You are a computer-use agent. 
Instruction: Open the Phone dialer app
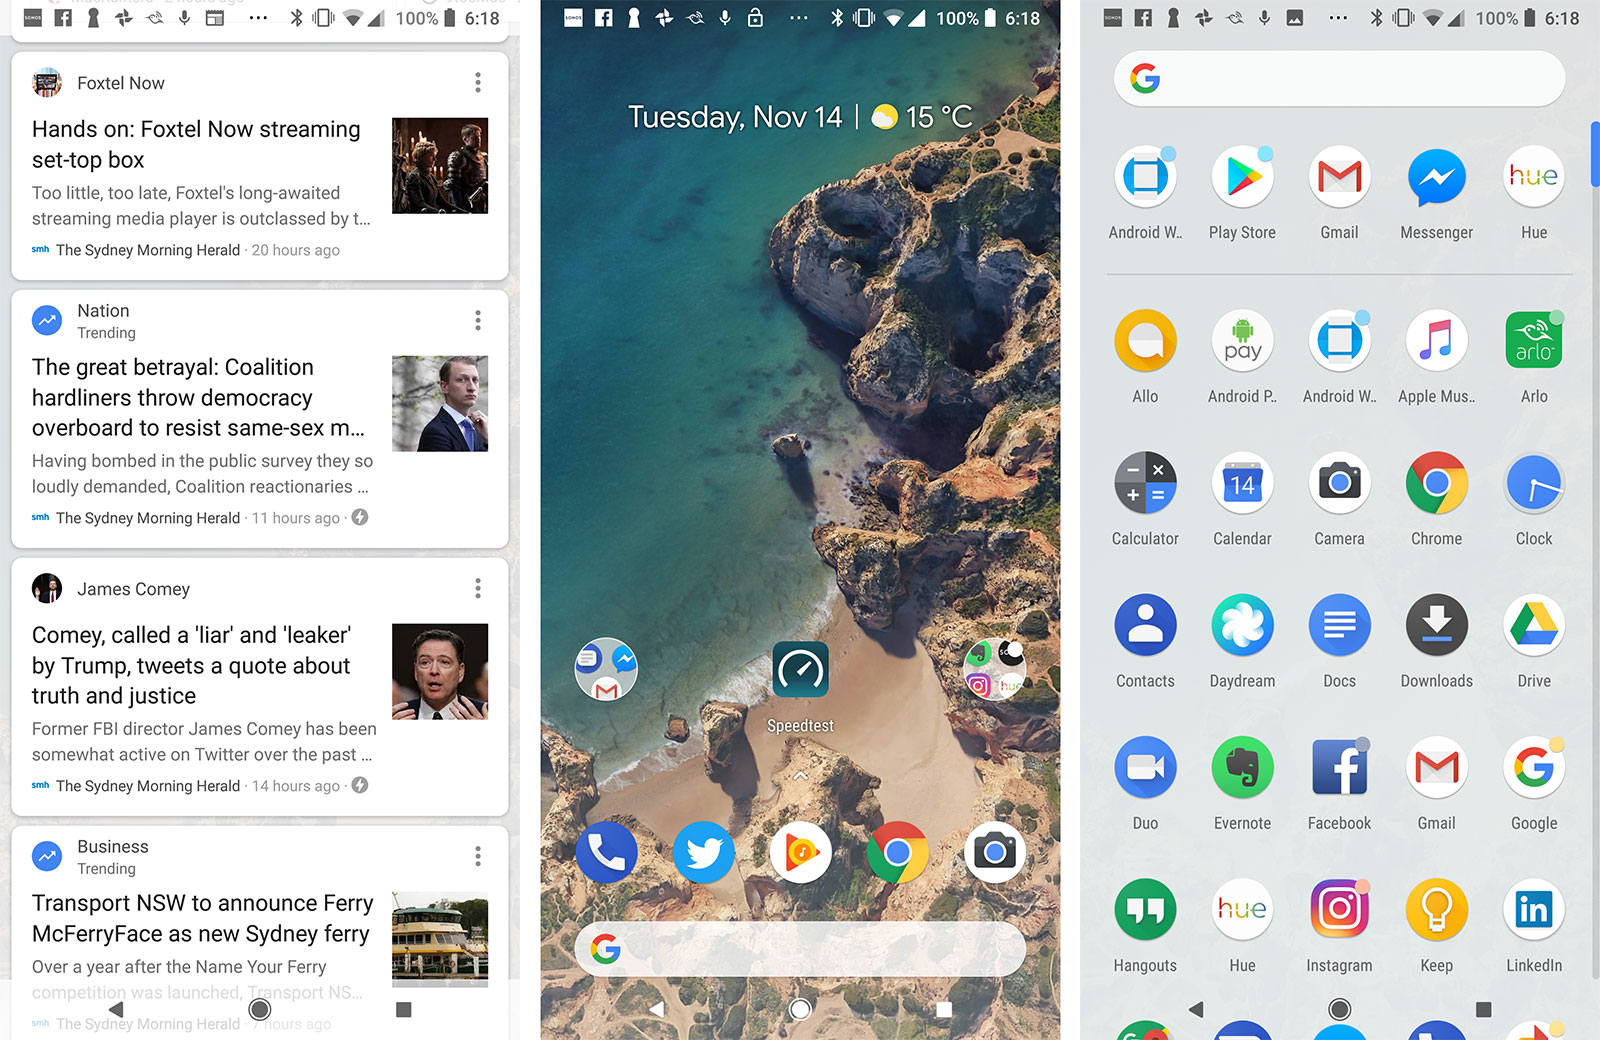pos(606,852)
